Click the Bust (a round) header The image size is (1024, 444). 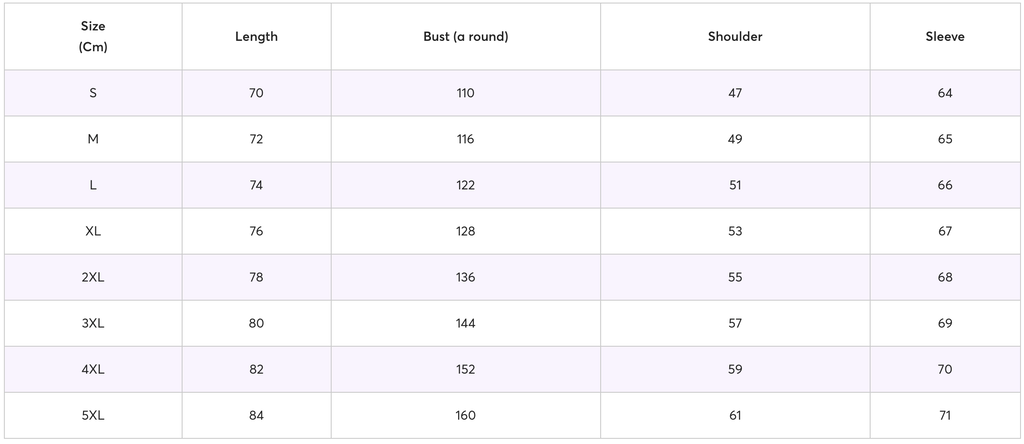coord(466,37)
